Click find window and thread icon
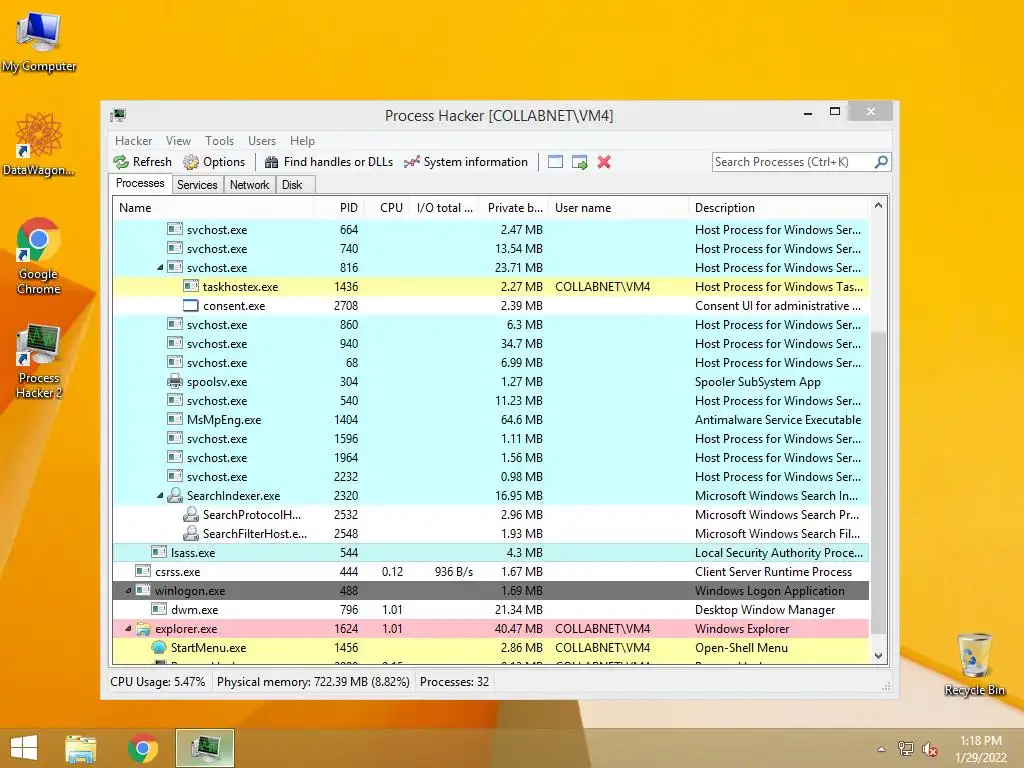The width and height of the screenshot is (1024, 768). (579, 162)
